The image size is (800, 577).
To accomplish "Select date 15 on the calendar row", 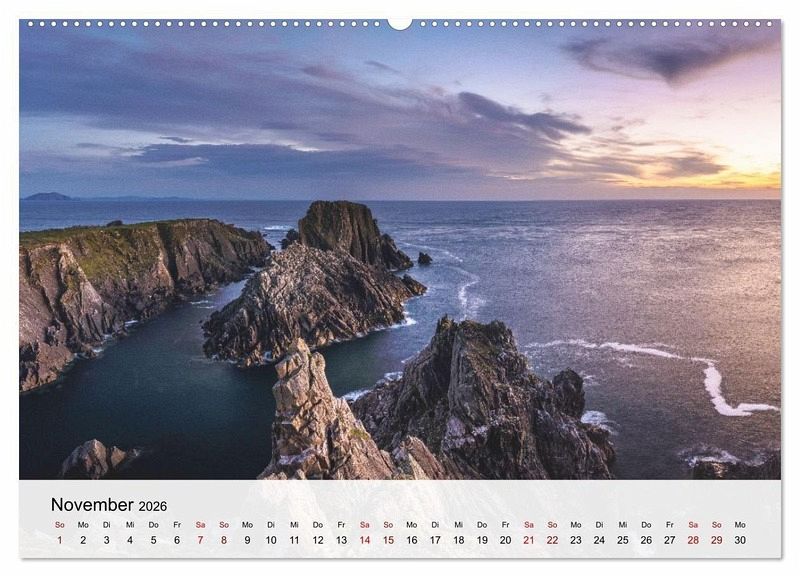I will click(x=388, y=540).
